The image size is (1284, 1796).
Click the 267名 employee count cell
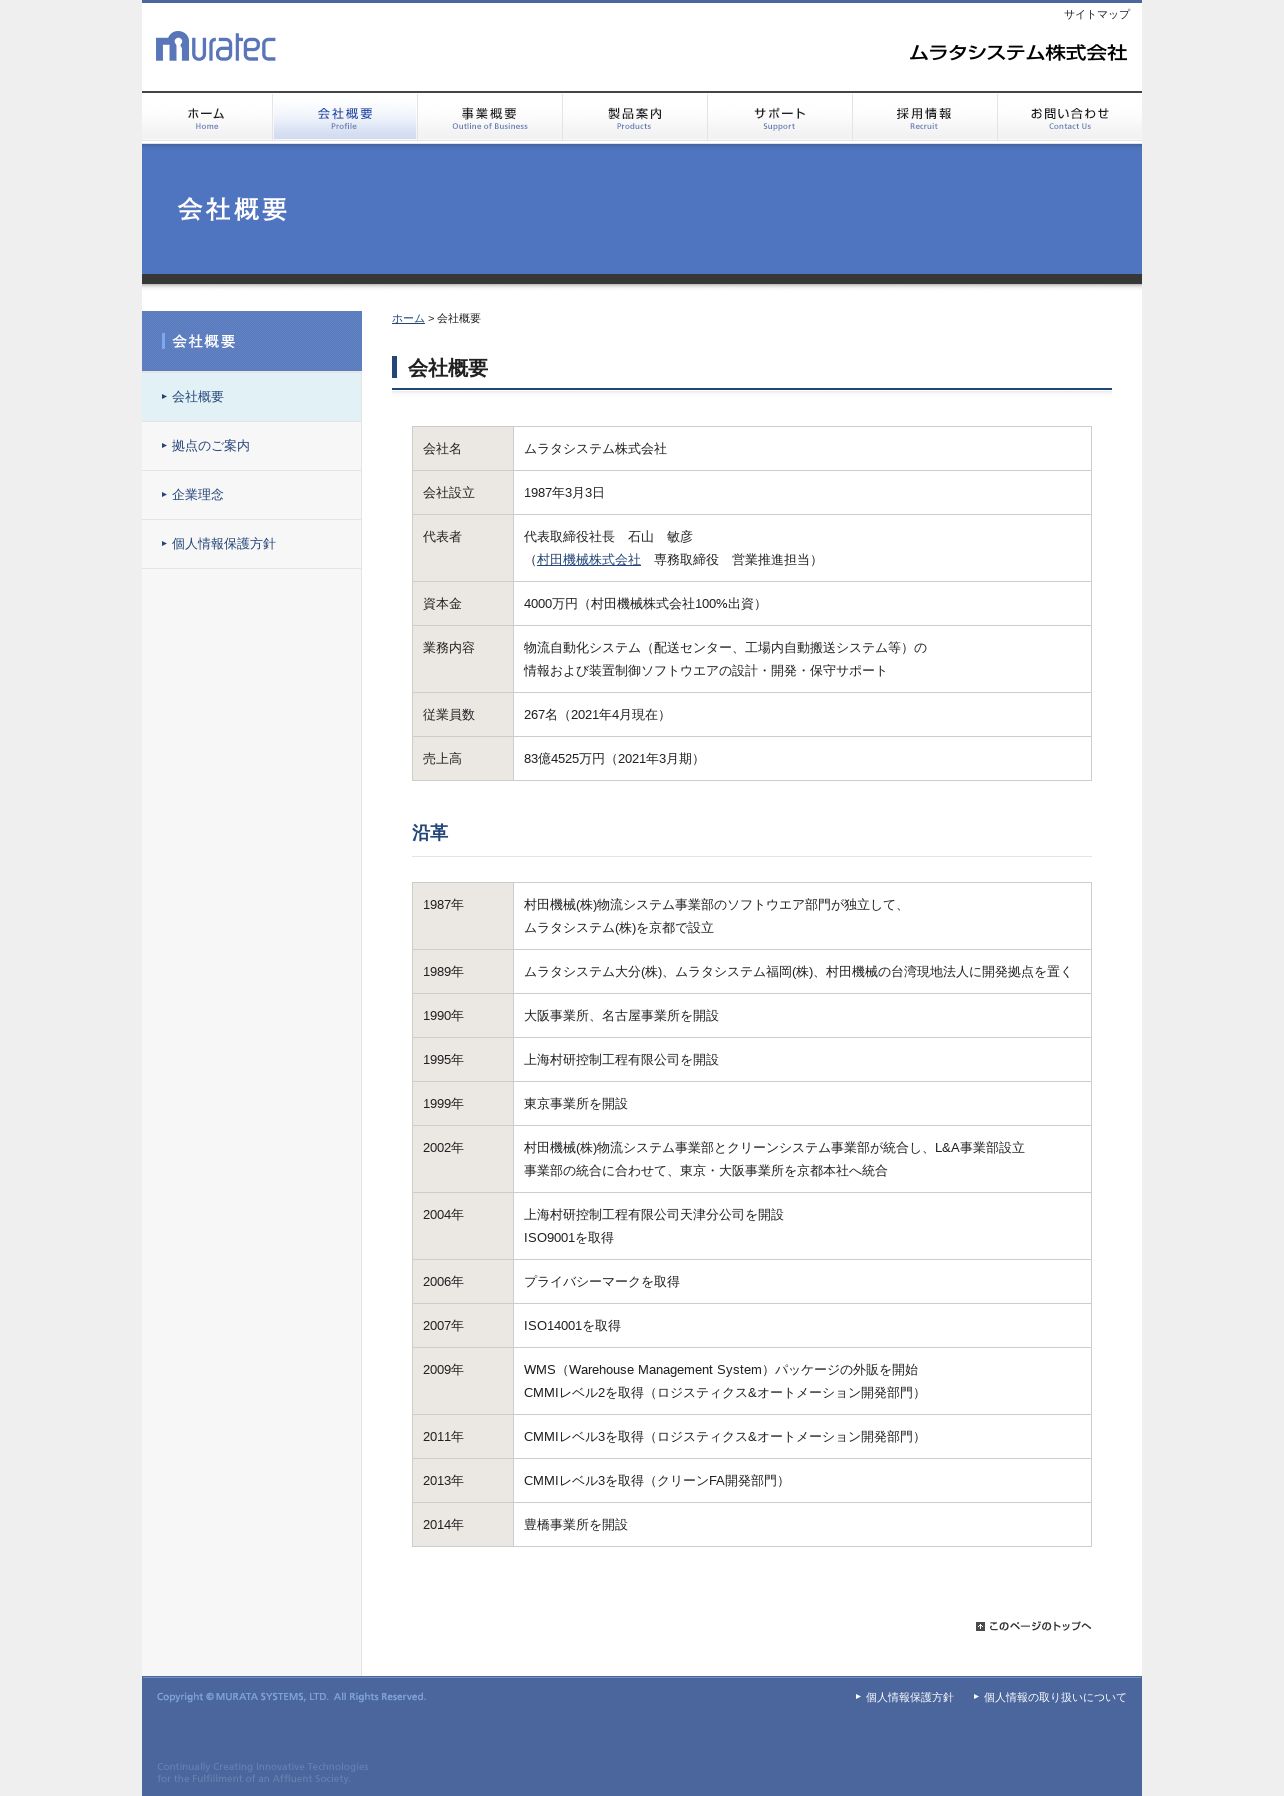point(802,715)
